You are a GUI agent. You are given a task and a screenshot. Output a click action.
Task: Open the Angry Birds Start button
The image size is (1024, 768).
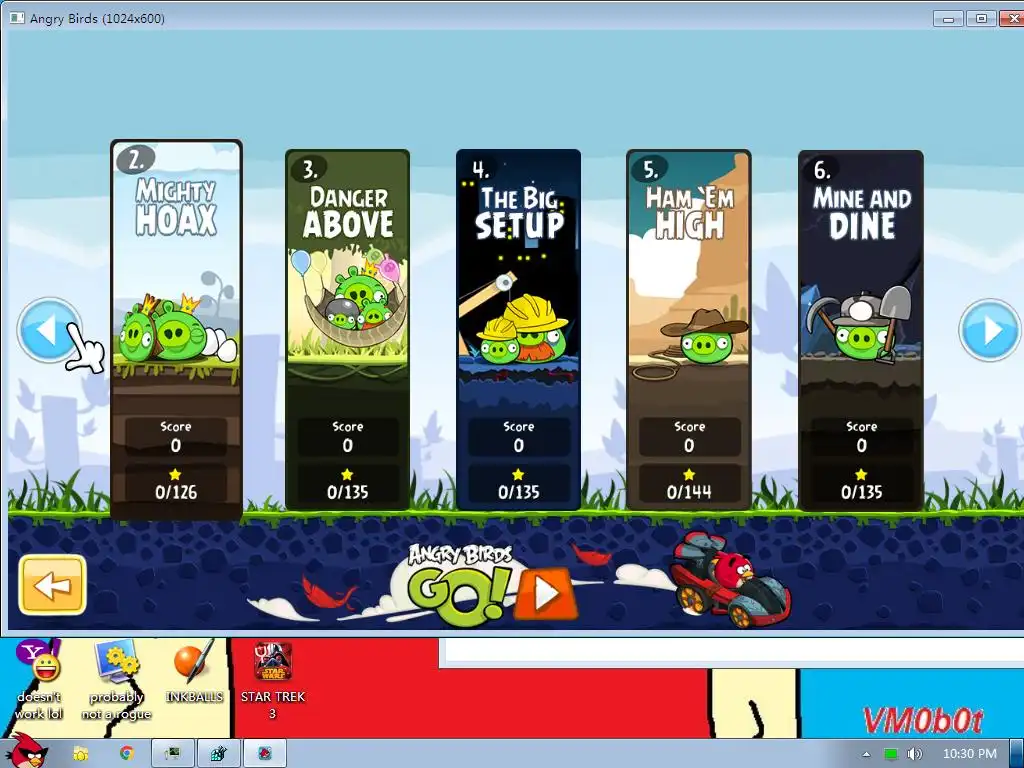coord(26,751)
